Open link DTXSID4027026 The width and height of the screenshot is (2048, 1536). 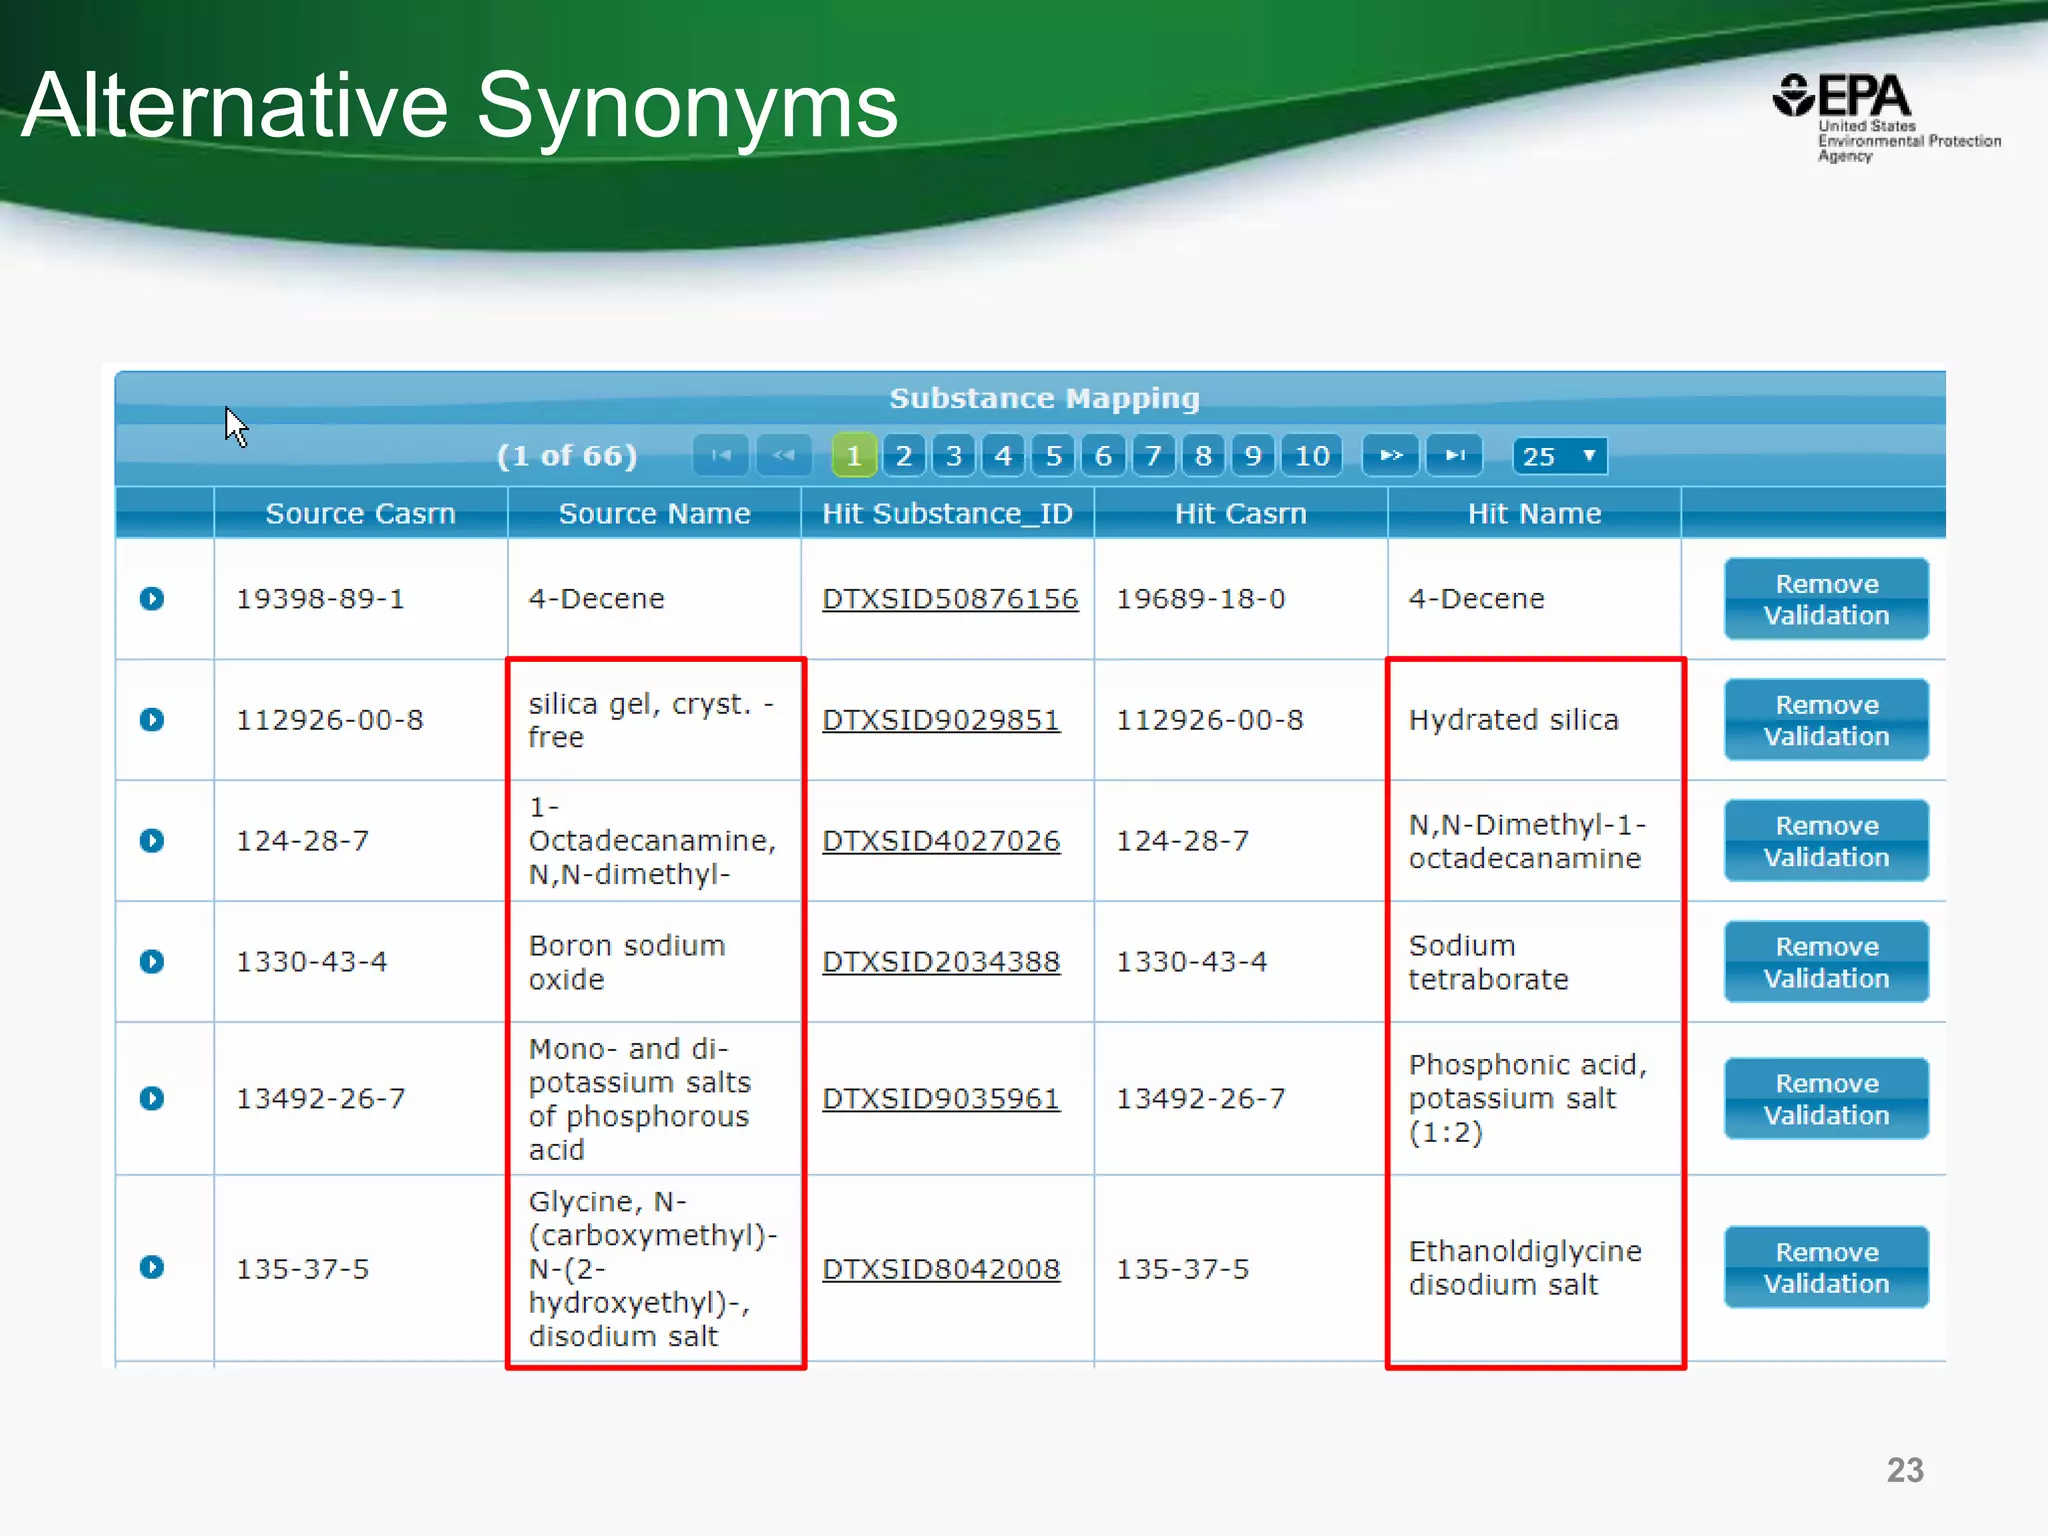(x=941, y=841)
